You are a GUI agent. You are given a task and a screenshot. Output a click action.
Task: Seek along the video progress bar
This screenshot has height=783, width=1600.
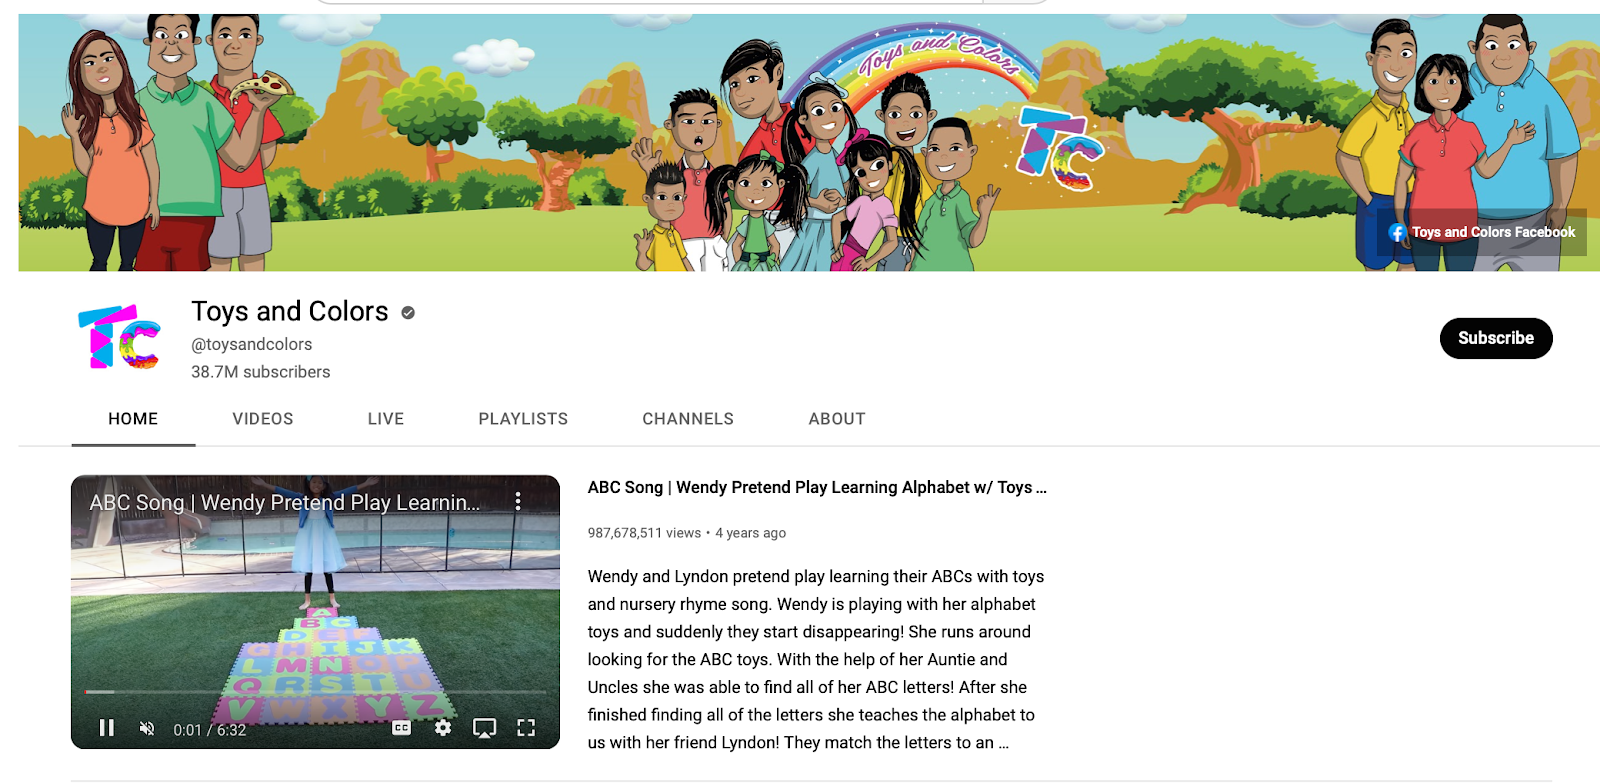(315, 691)
